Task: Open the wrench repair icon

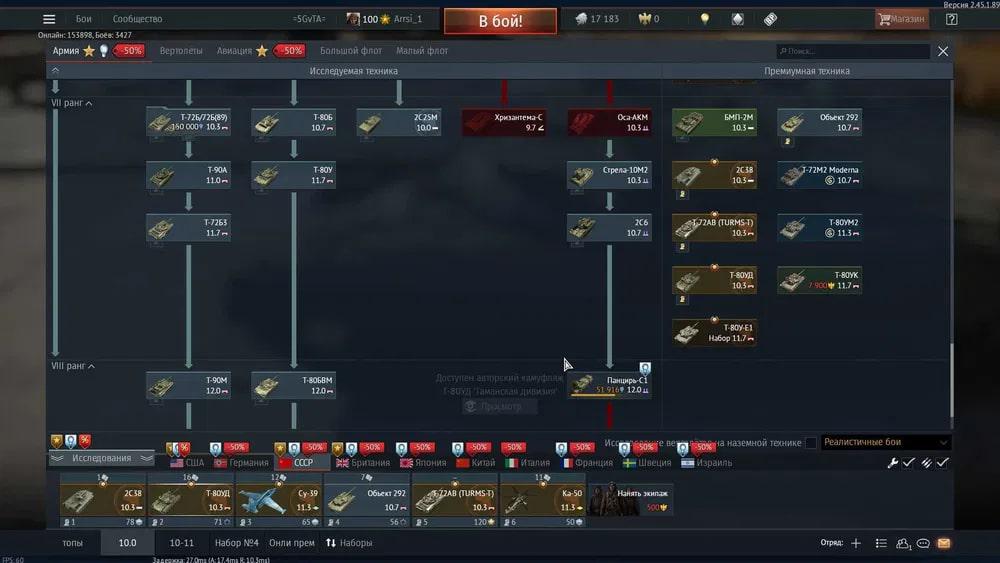Action: (893, 463)
